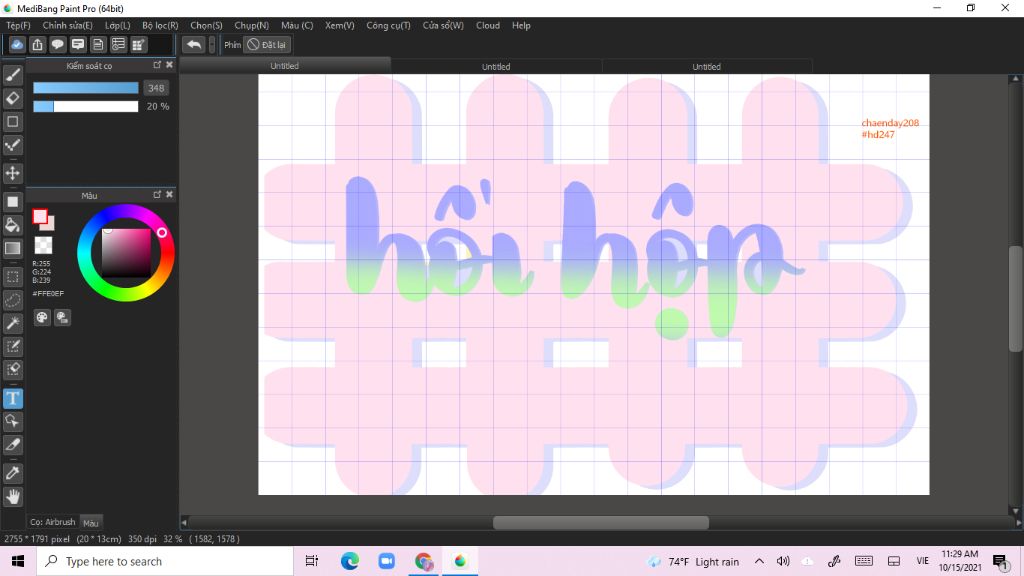
Task: Click the panel layout toolbar icon
Action: click(138, 44)
